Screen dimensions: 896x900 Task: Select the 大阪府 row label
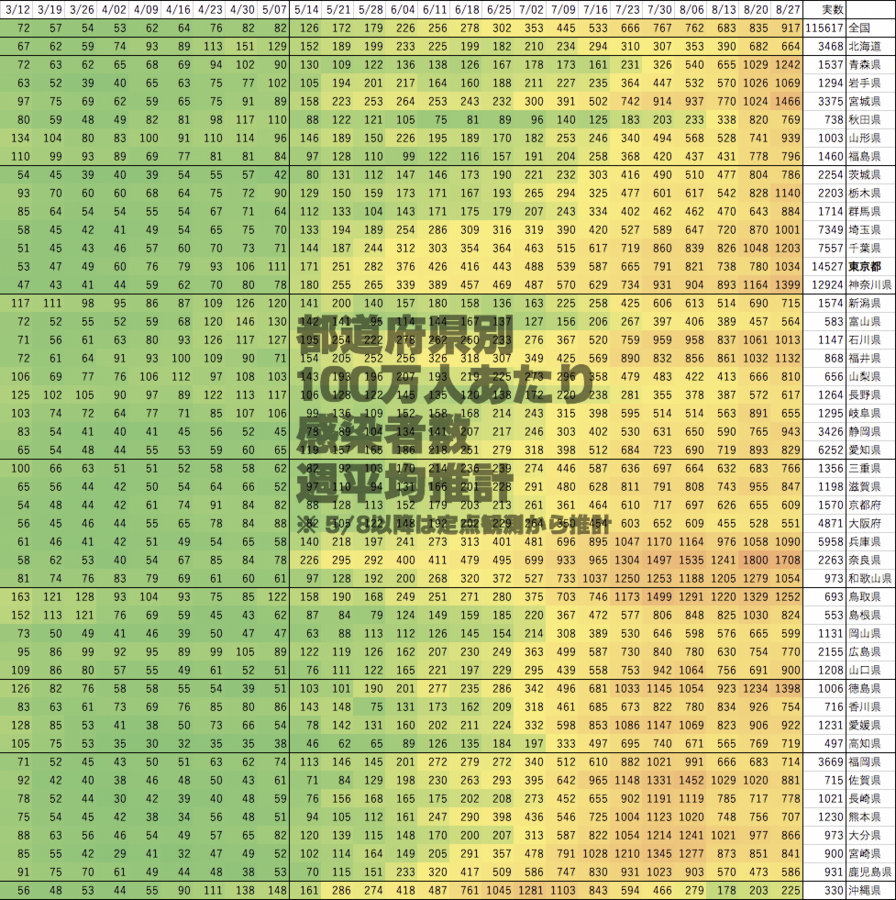pyautogui.click(x=864, y=523)
